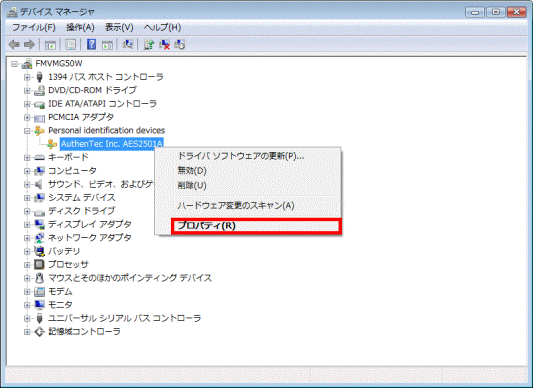
Task: Click the 記憶域コントローラ icon
Action: (39, 332)
